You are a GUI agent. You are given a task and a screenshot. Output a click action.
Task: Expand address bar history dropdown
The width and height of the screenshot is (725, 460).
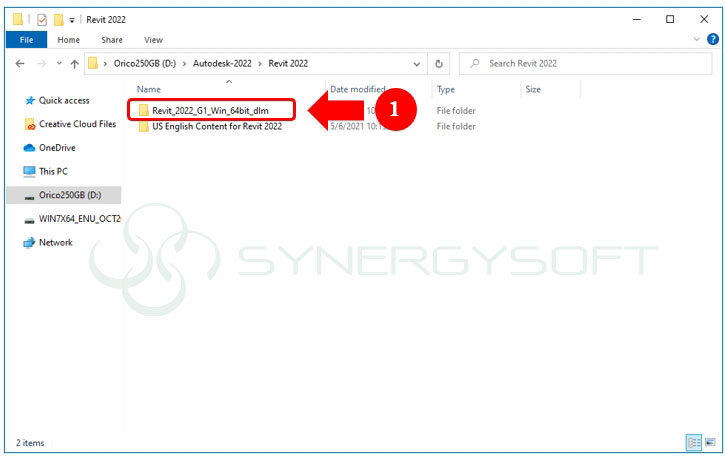[417, 64]
